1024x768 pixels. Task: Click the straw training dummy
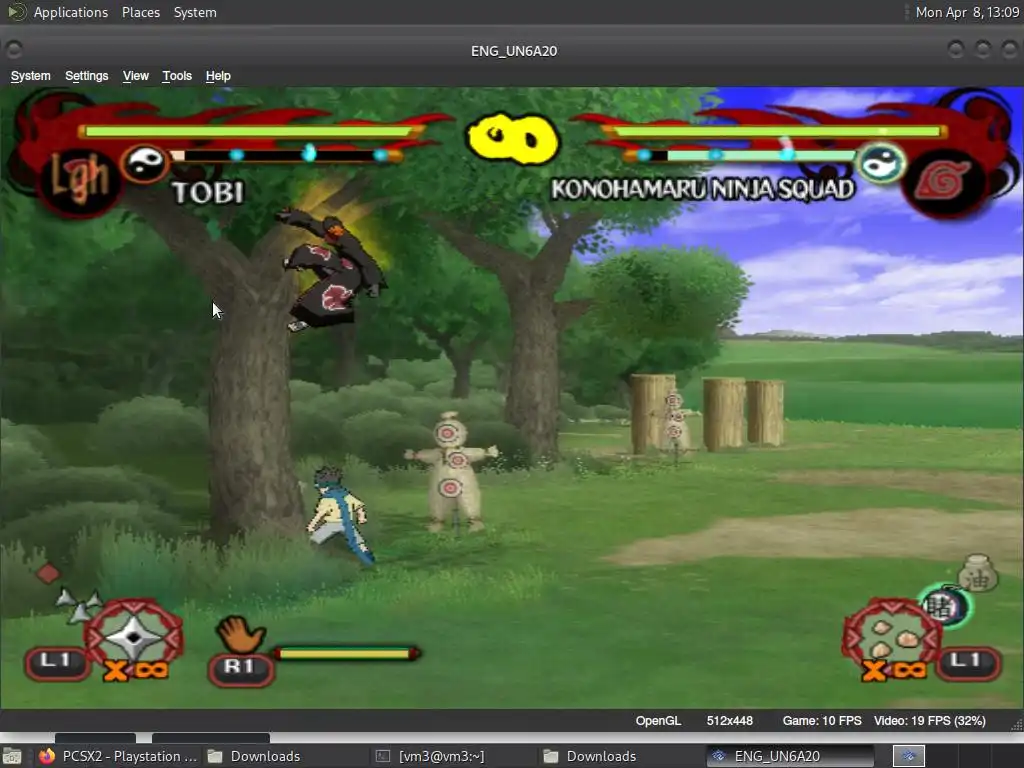[452, 472]
